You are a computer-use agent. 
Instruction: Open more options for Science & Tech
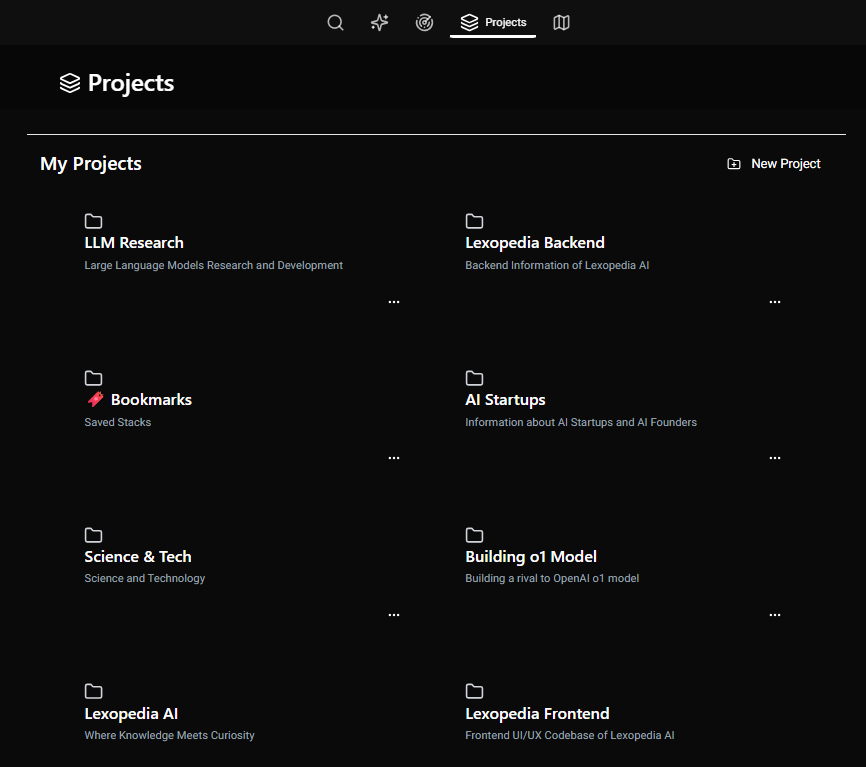[x=394, y=615]
